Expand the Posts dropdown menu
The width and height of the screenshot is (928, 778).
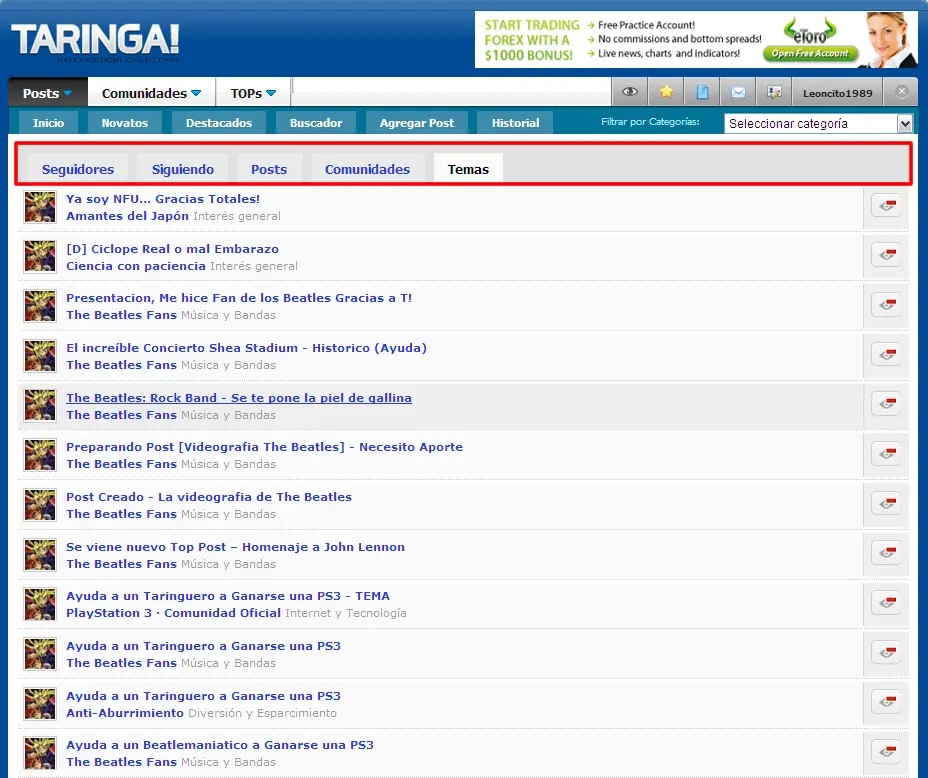coord(47,93)
